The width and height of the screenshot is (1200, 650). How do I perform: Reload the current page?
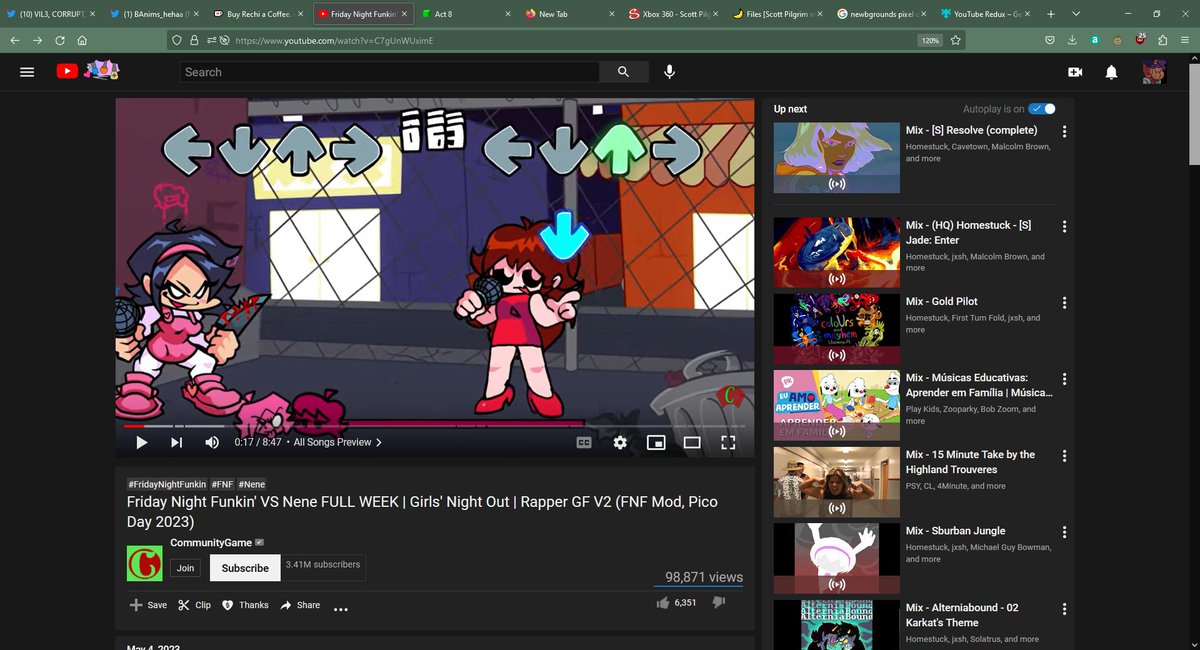[x=60, y=41]
